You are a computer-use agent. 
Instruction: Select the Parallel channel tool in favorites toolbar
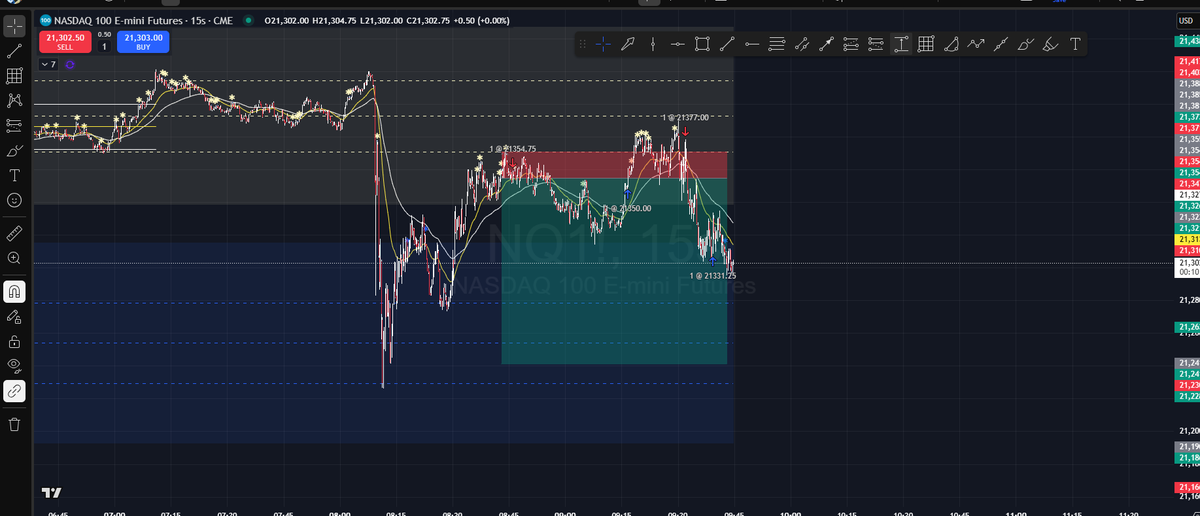(802, 44)
